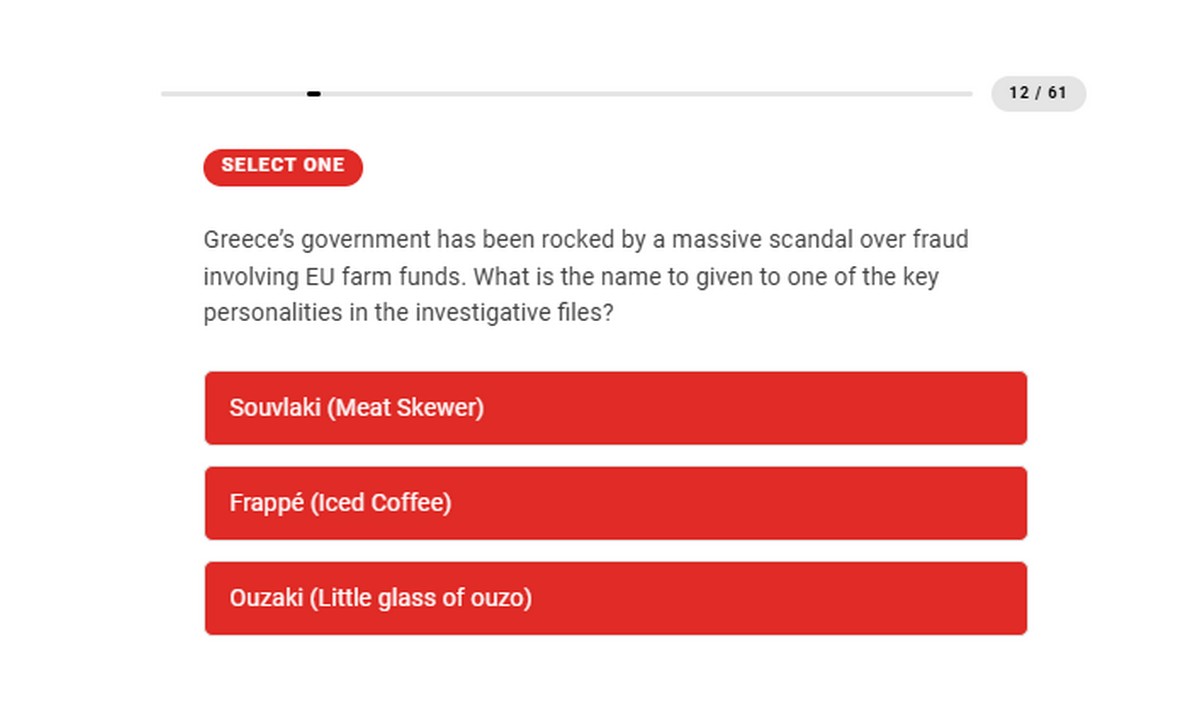Choose the Frappé (Iced Coffee) option

pos(615,503)
